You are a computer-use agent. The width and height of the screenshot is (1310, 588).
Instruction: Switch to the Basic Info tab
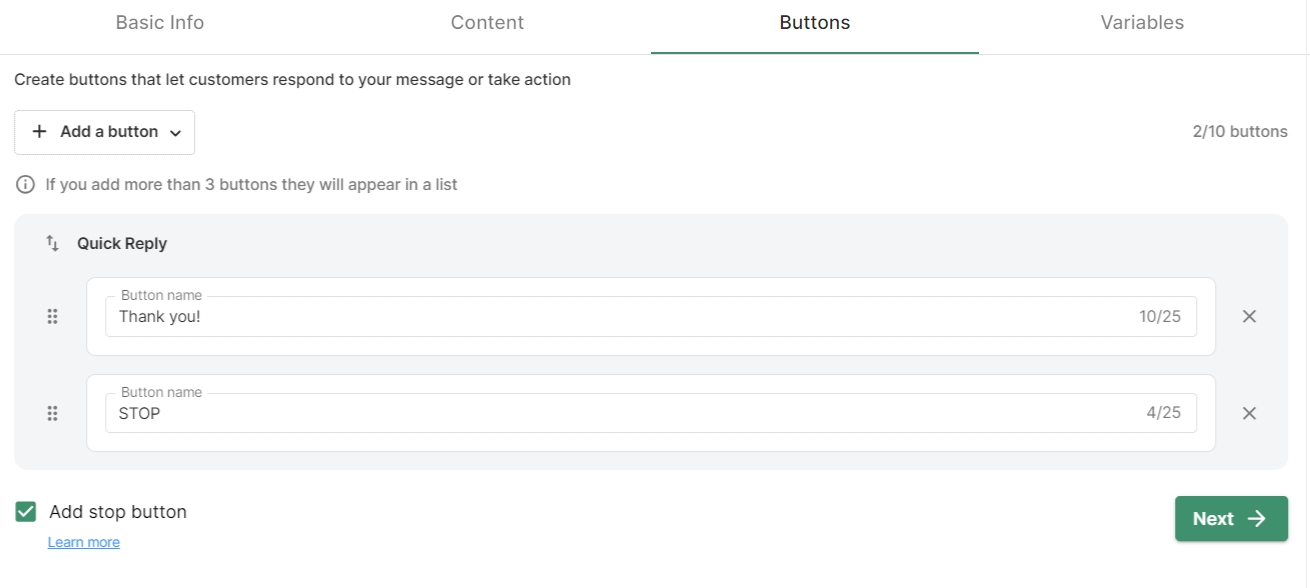click(160, 23)
